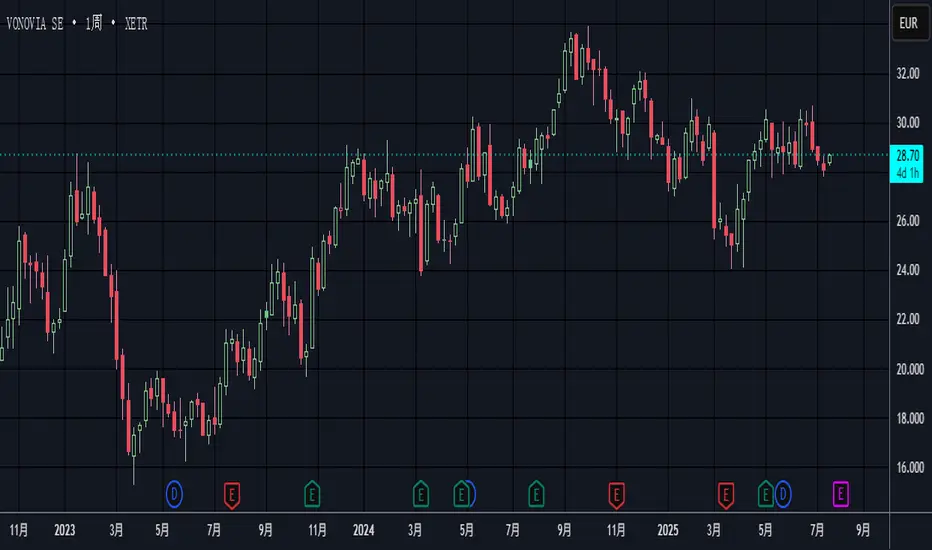
Task: Click the green E earnings marker near May 2025
Action: click(766, 492)
